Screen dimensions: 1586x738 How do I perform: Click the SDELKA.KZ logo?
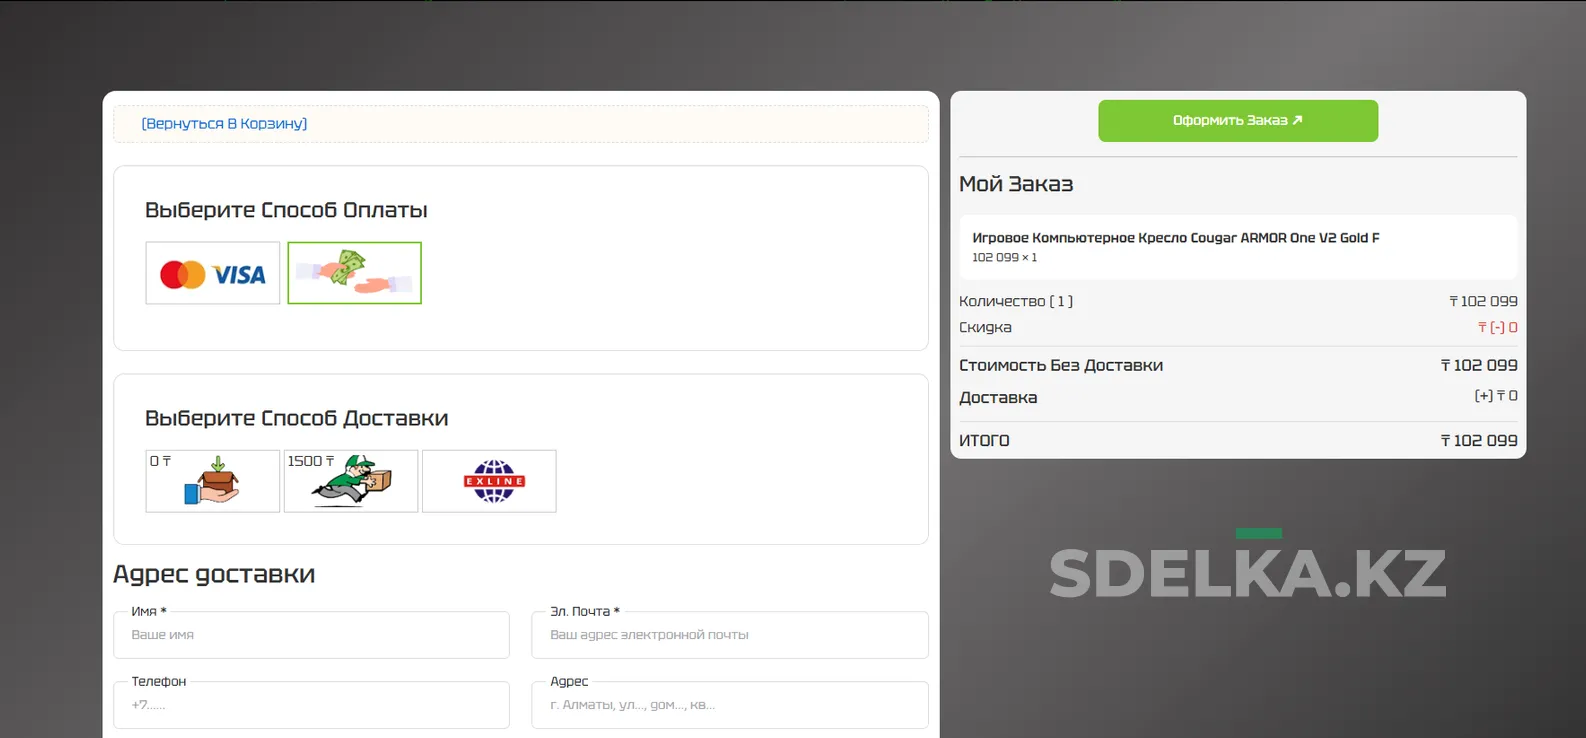point(1247,572)
